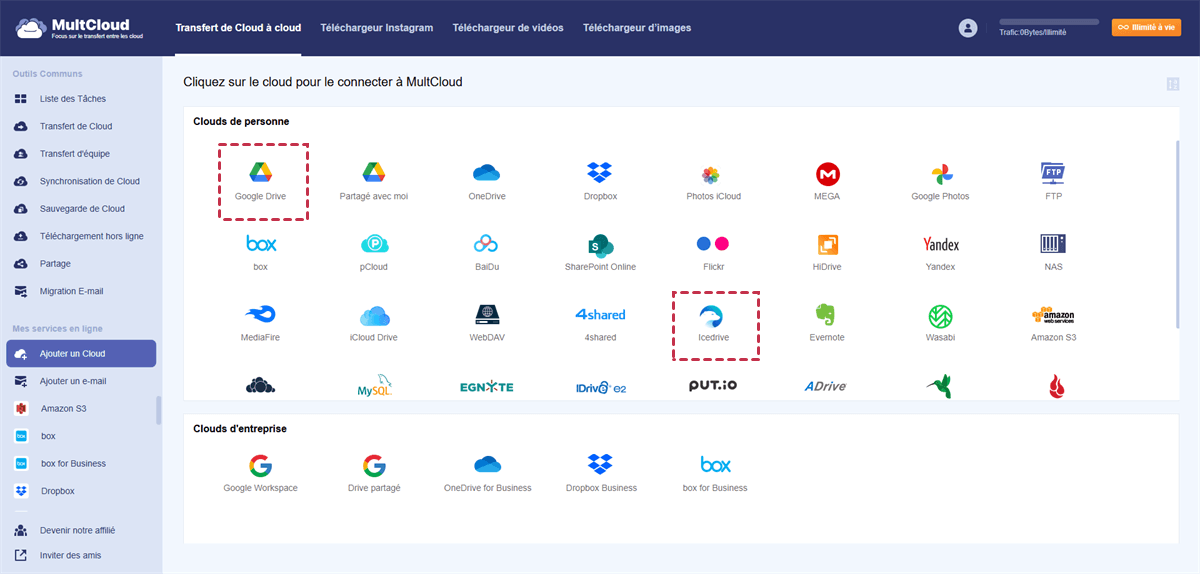Switch to Téléchargeur Instagram tab
This screenshot has width=1200, height=574.
[377, 28]
